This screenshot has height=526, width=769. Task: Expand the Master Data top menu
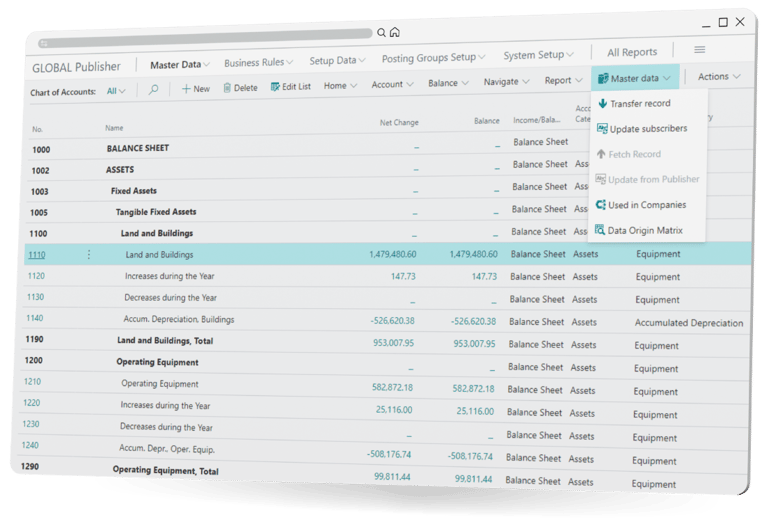(x=180, y=65)
